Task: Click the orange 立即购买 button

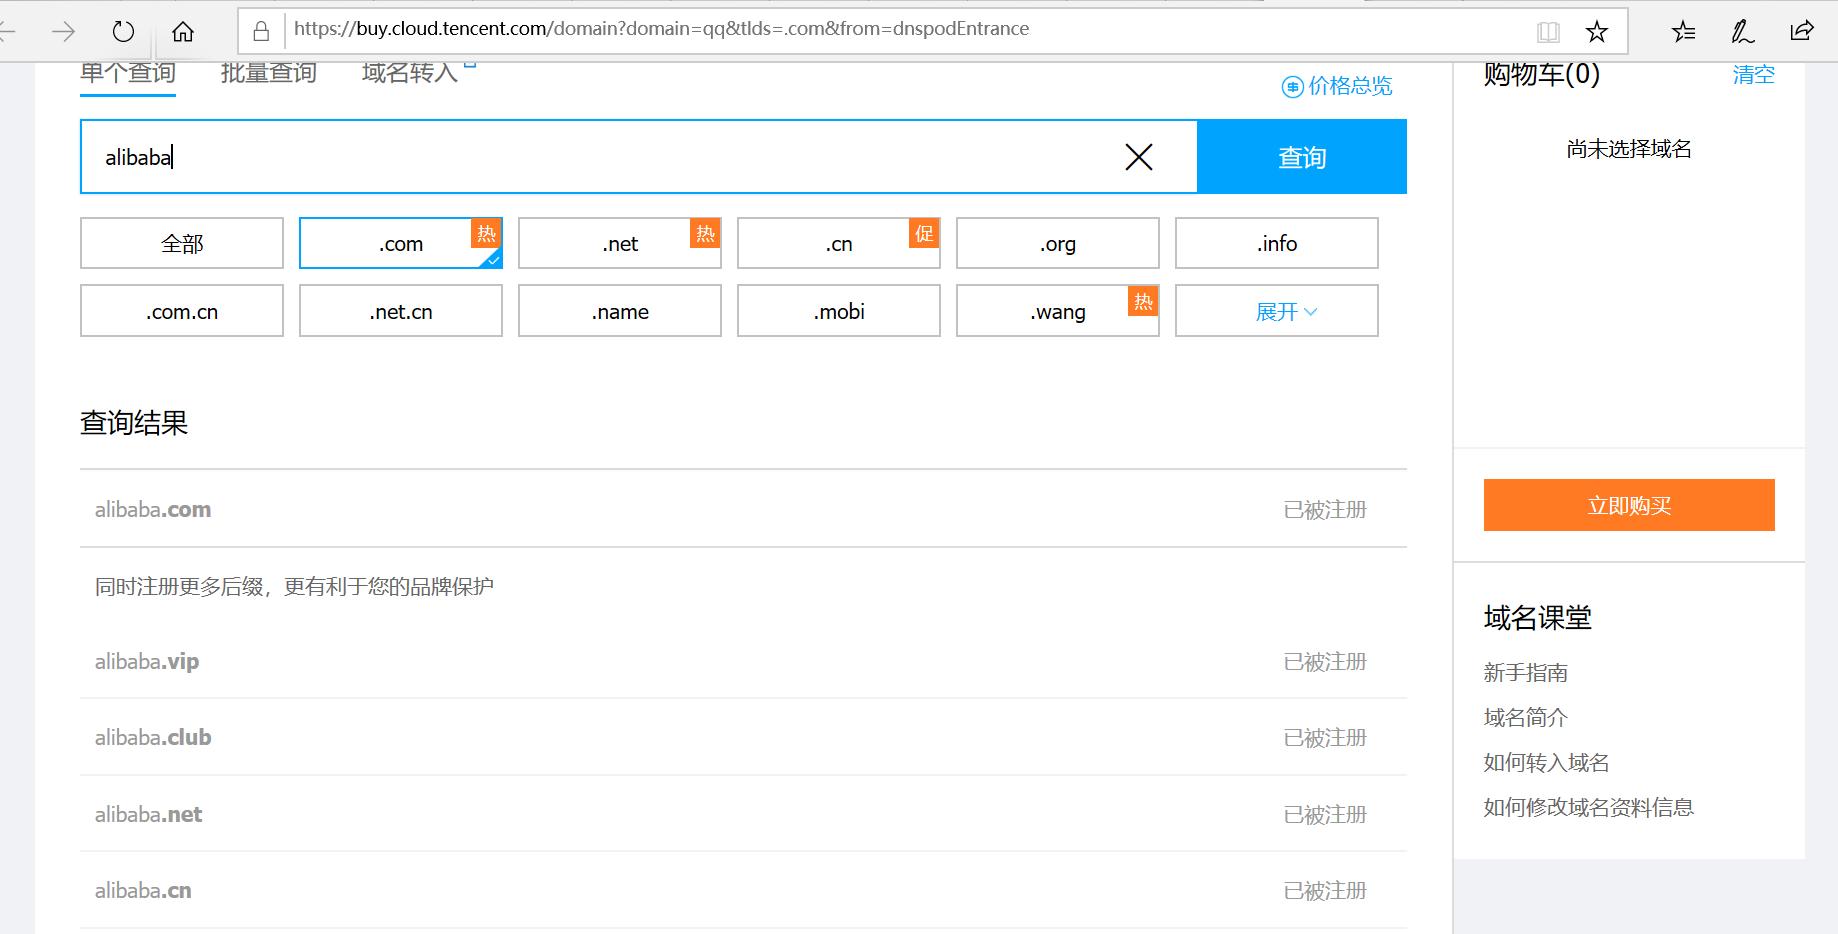Action: point(1629,505)
